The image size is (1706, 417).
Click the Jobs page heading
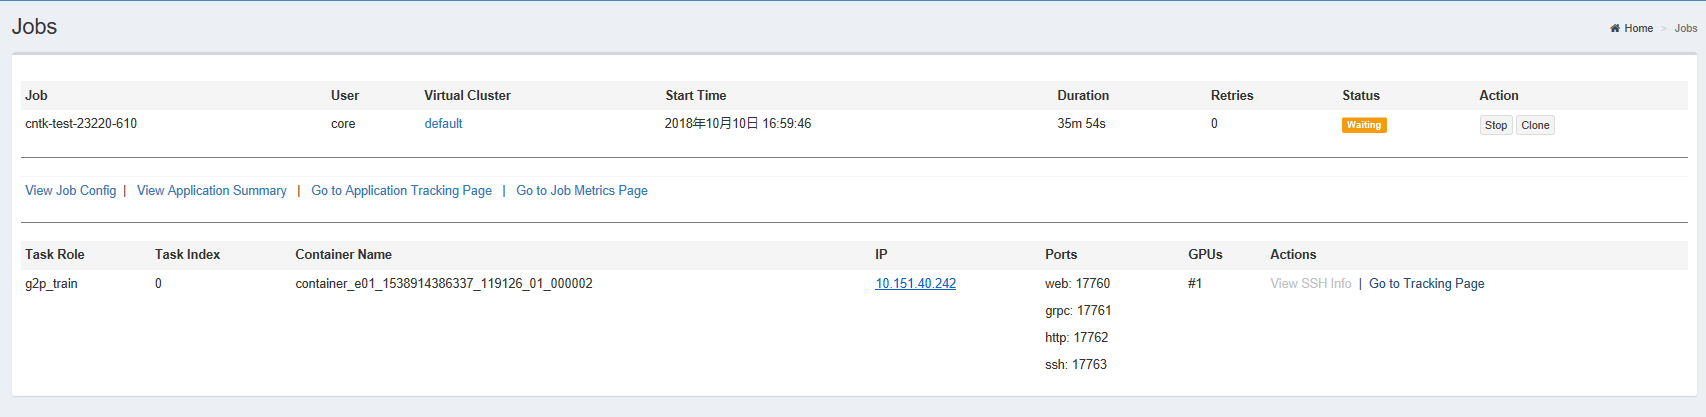pos(34,27)
